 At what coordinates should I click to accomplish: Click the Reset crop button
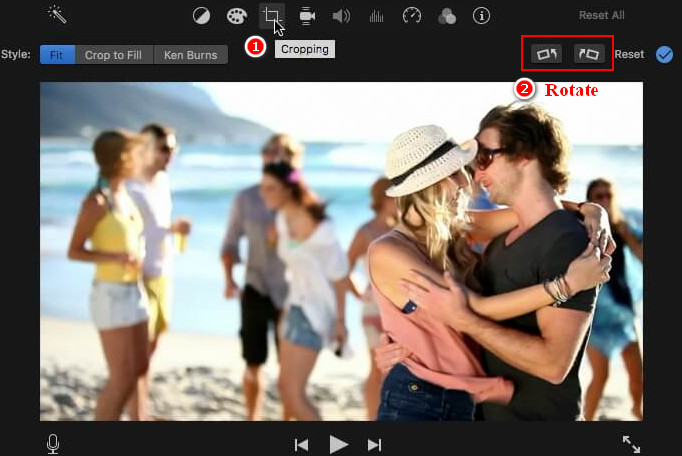point(629,54)
